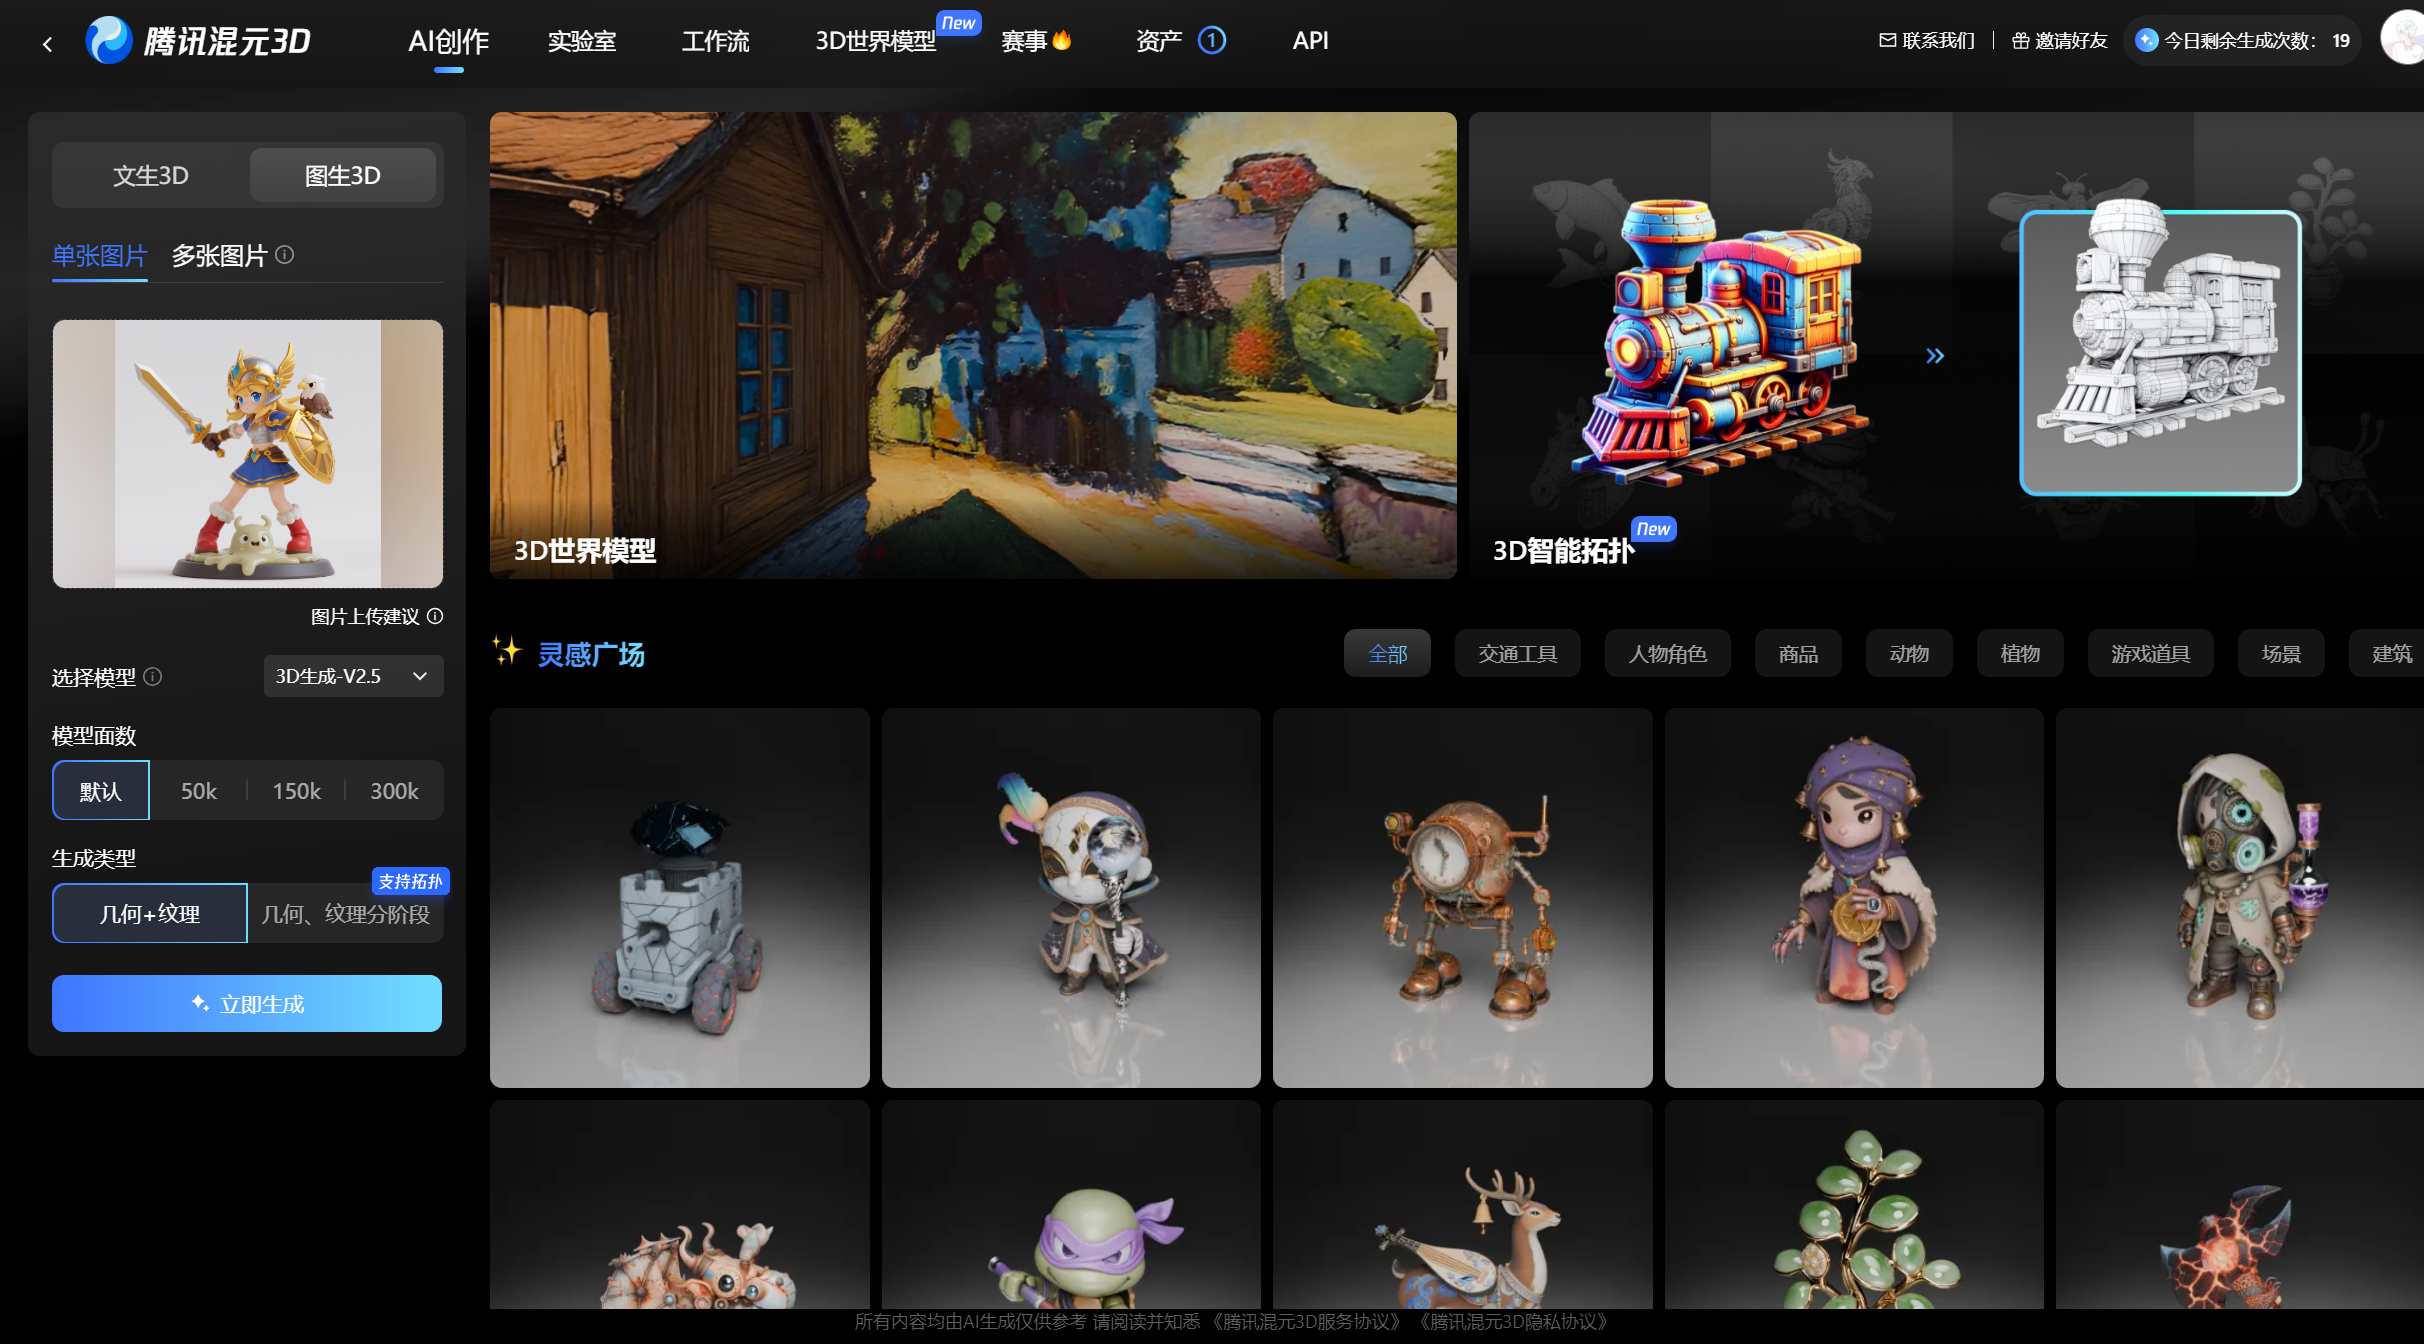Click the back arrow icon
The image size is (2424, 1344).
pyautogui.click(x=47, y=43)
